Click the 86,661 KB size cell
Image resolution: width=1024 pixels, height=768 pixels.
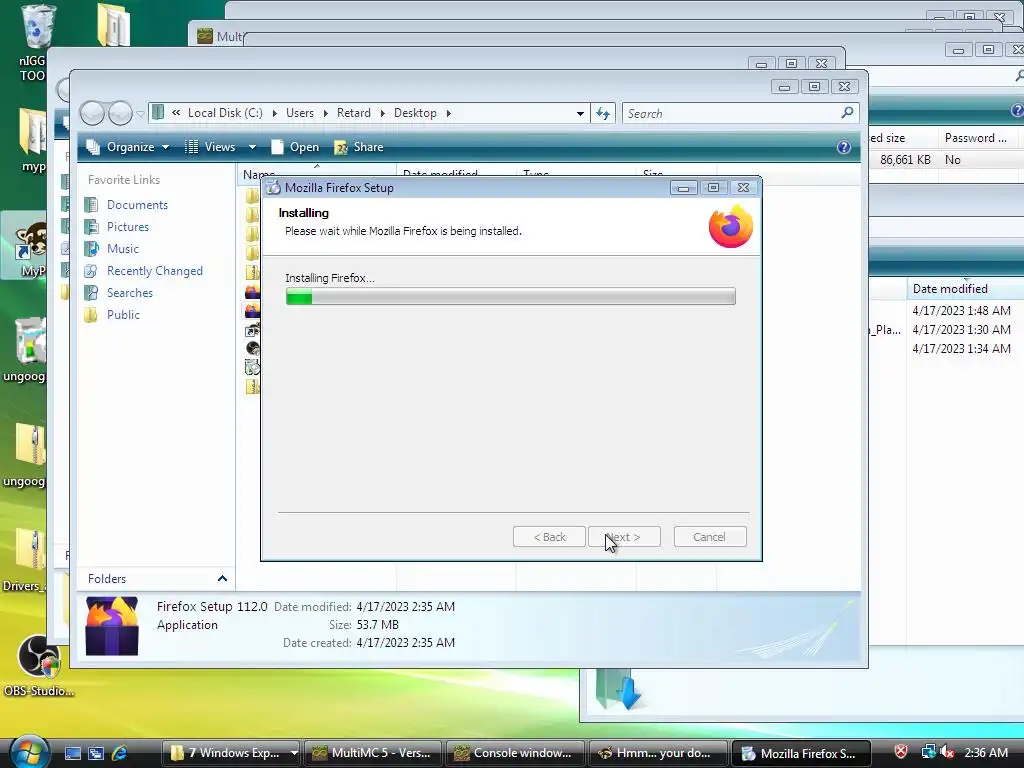click(x=904, y=159)
